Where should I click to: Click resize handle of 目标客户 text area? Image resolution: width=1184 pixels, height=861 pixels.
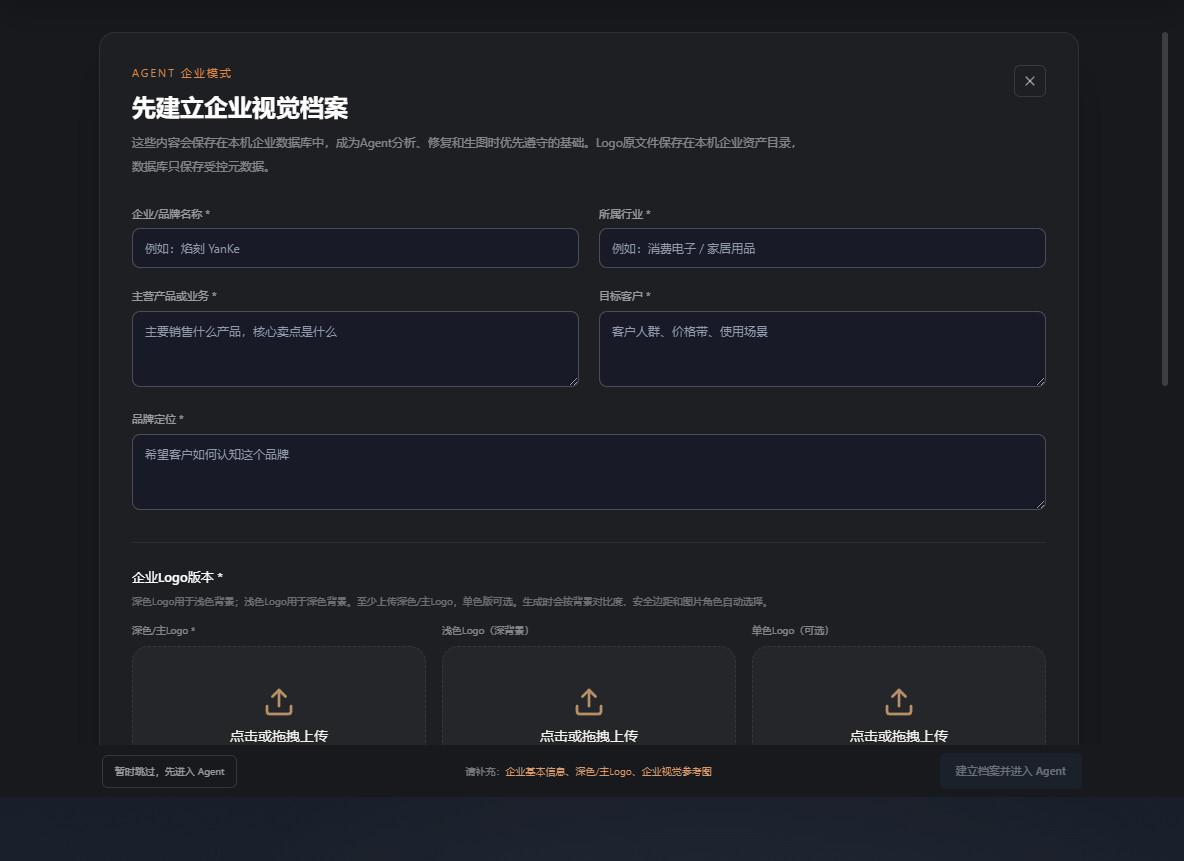click(1040, 381)
